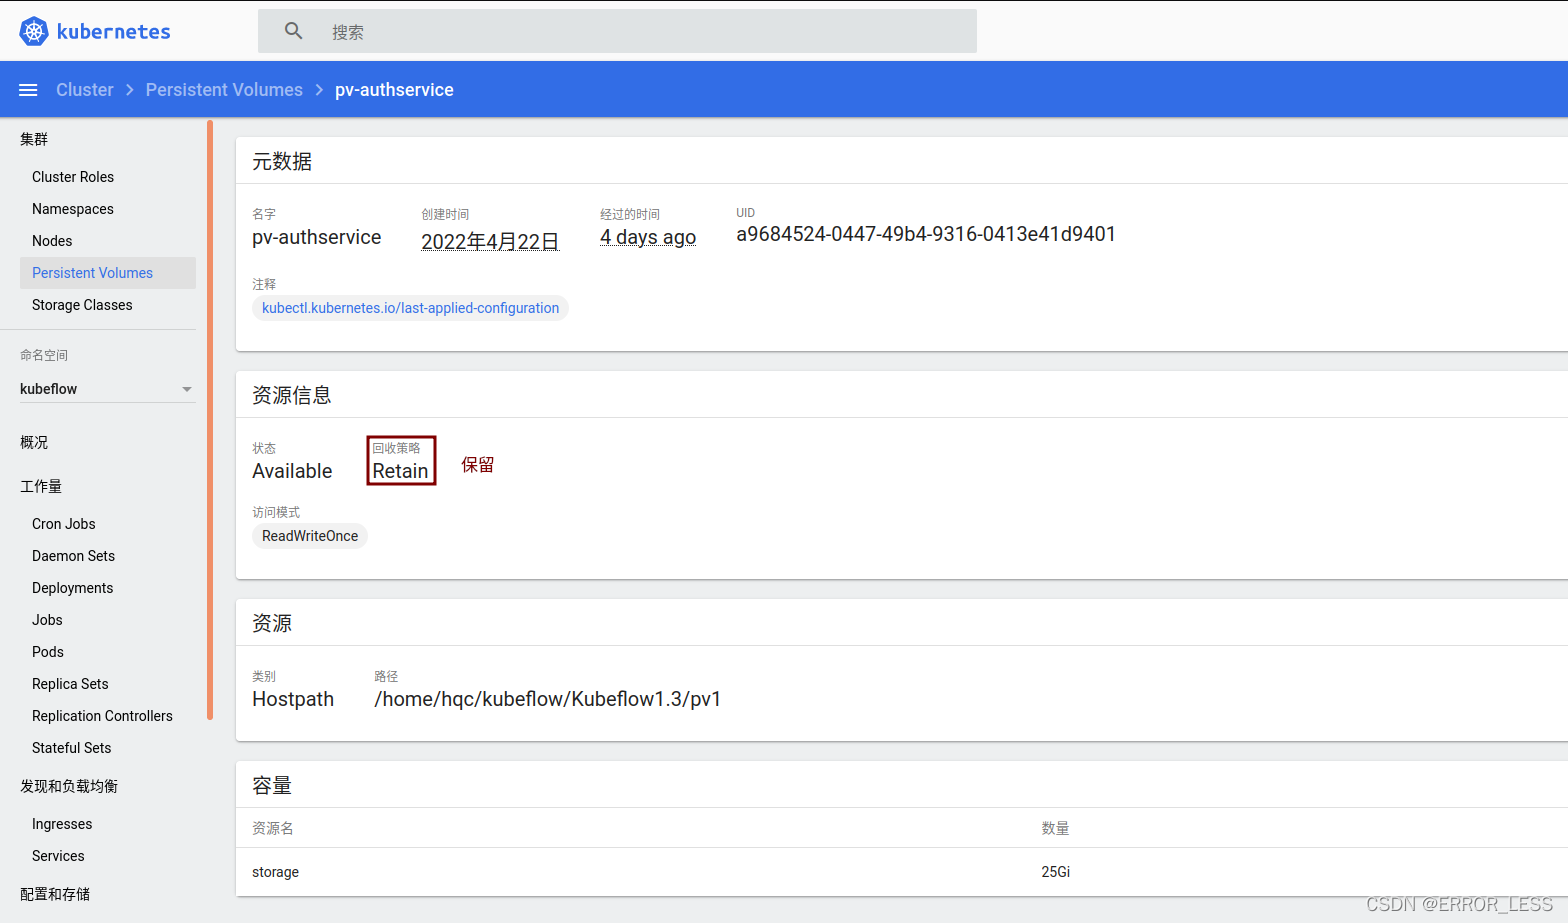The image size is (1568, 923).
Task: Open Jobs in sidebar
Action: coord(47,620)
